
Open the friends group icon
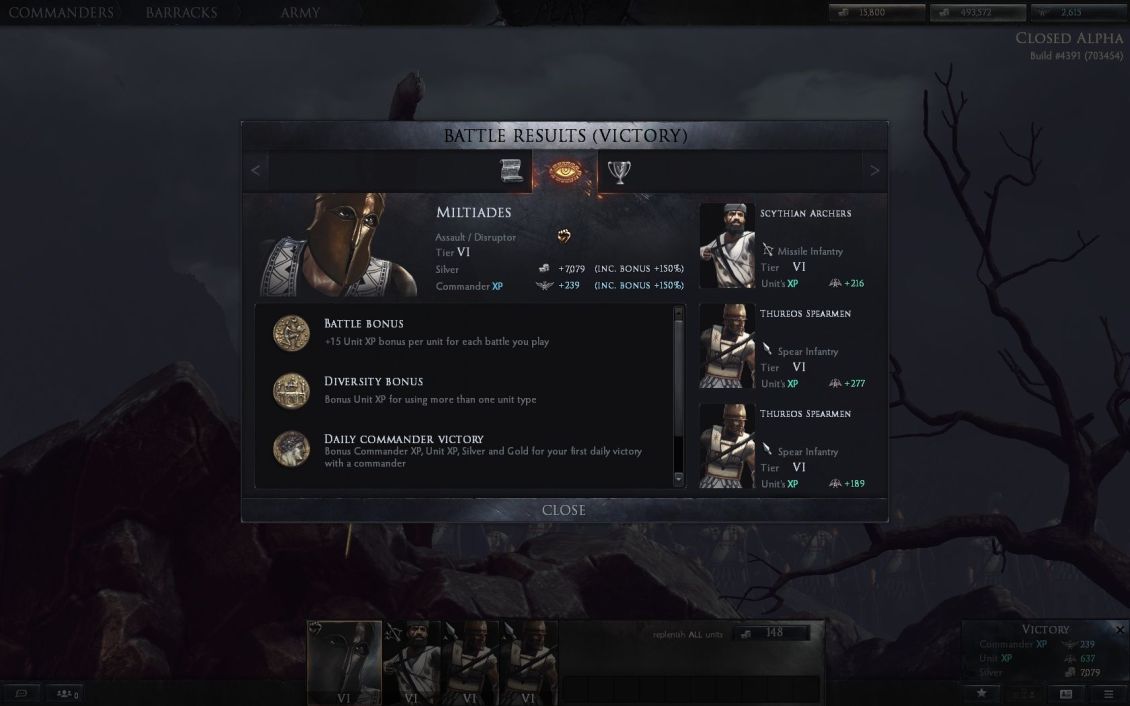(x=66, y=694)
